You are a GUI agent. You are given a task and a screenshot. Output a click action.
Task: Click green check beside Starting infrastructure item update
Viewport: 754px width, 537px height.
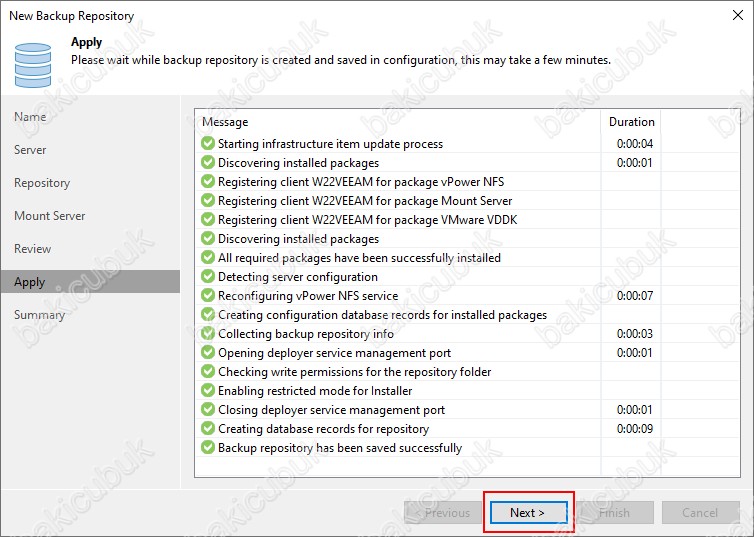(x=208, y=143)
